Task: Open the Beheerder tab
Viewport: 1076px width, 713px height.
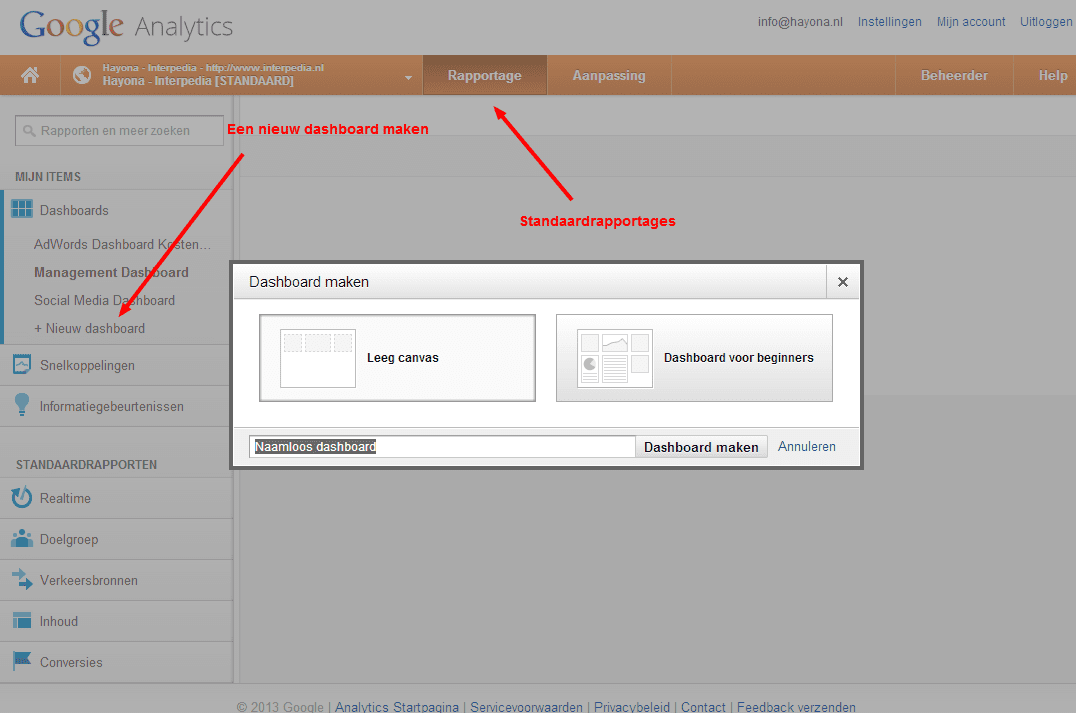Action: (x=954, y=75)
